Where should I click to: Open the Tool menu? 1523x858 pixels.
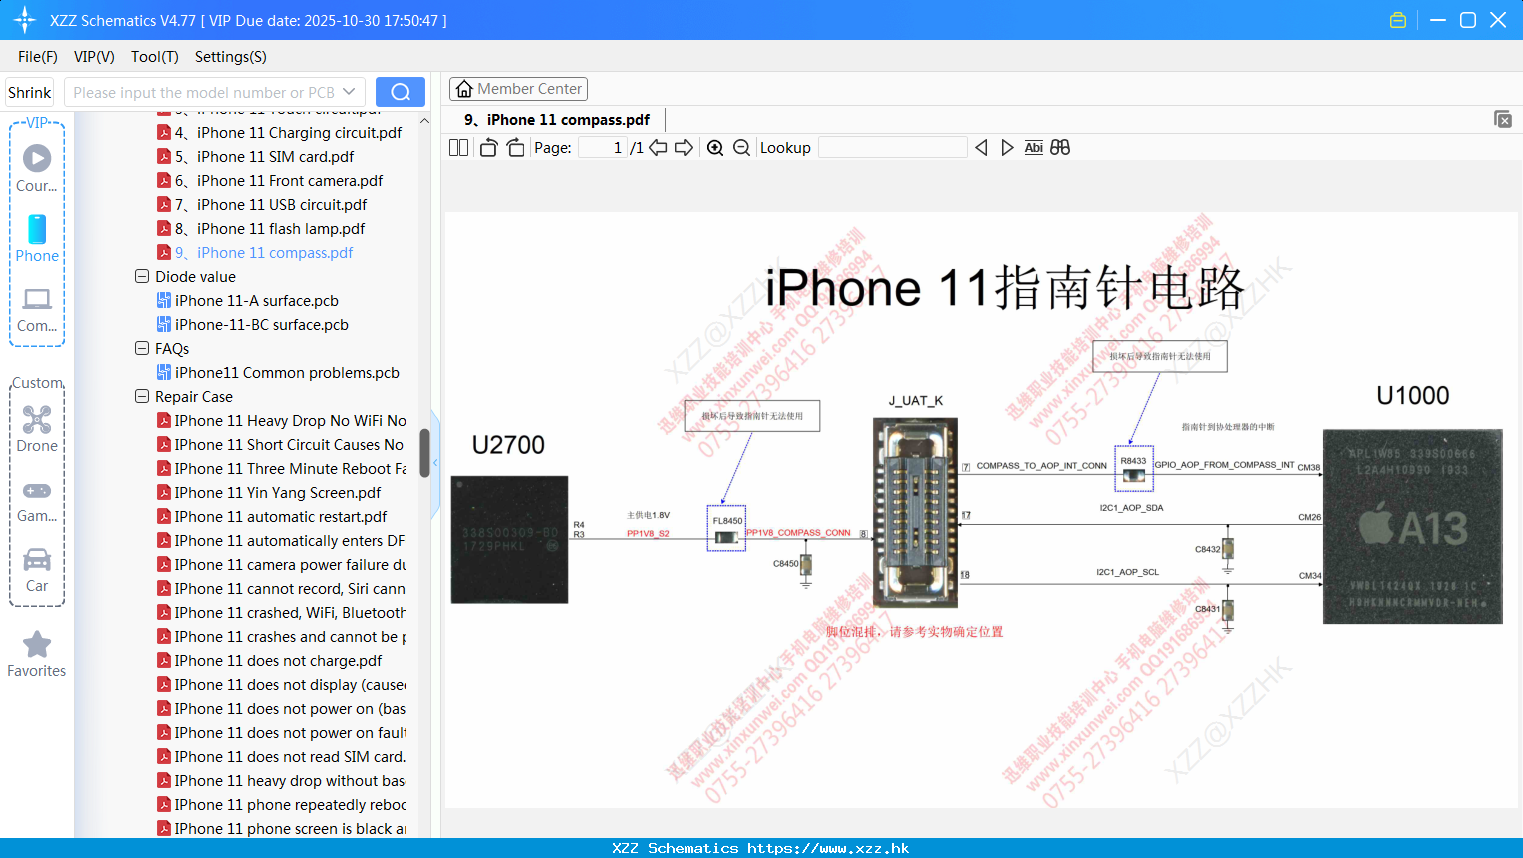155,57
